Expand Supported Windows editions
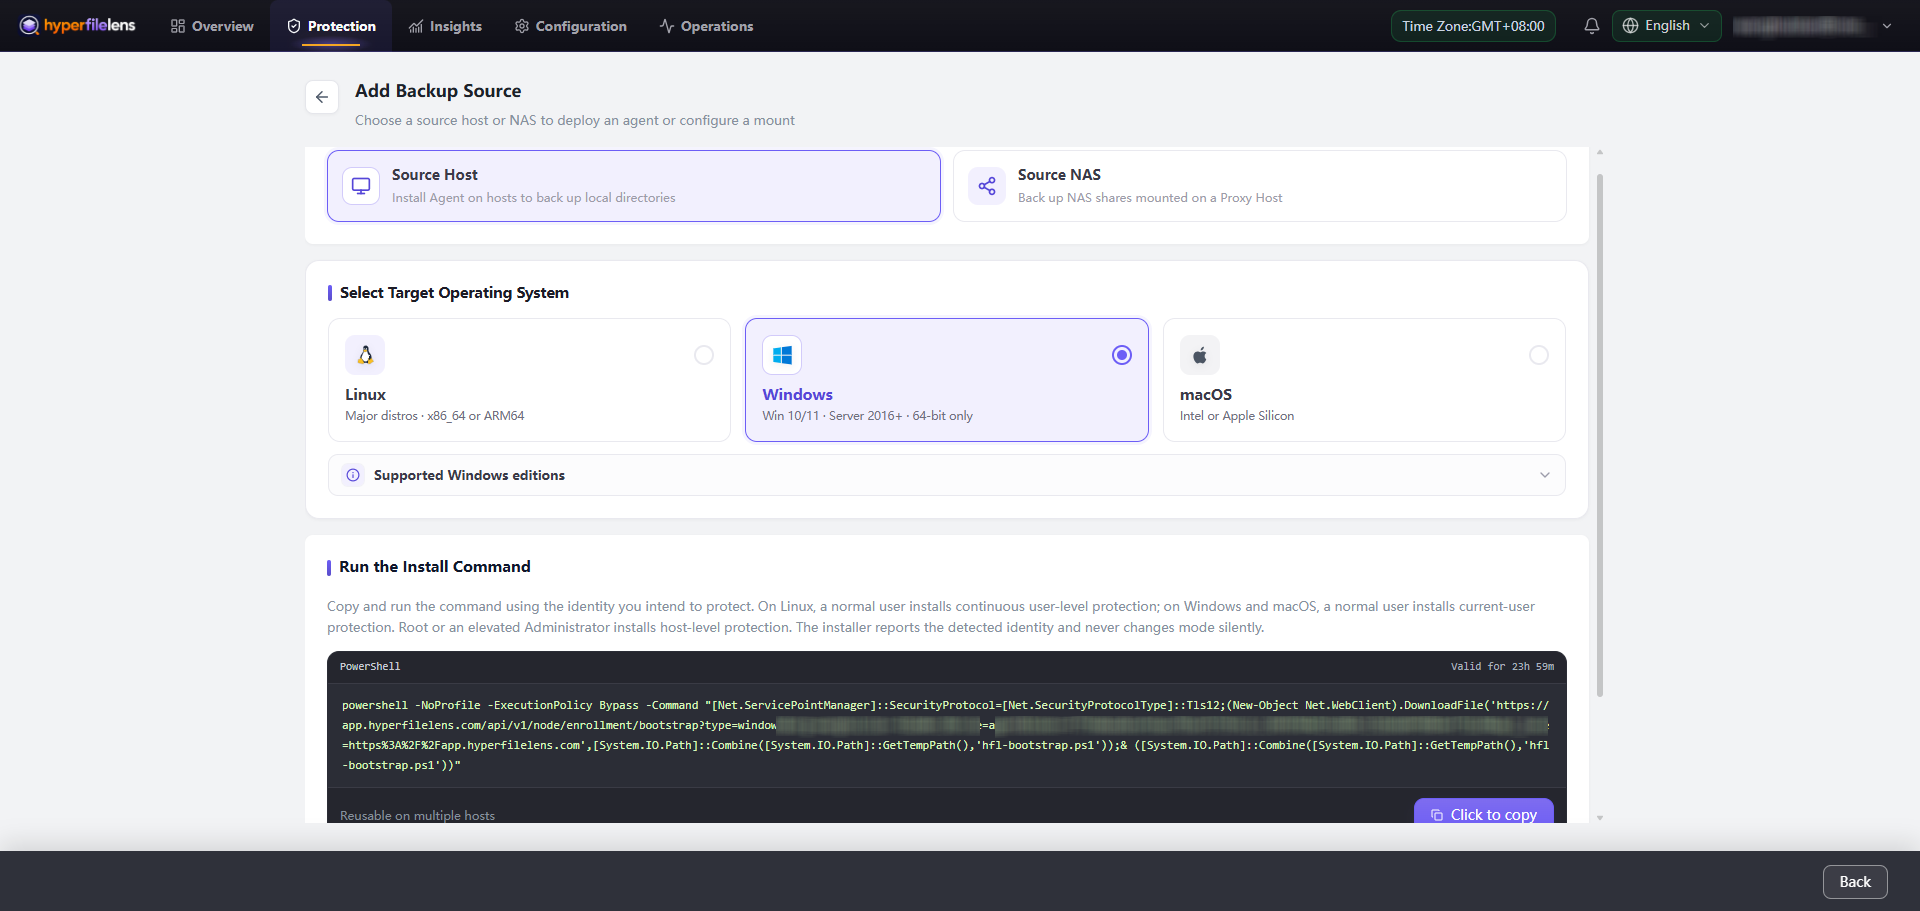The width and height of the screenshot is (1920, 911). (947, 475)
